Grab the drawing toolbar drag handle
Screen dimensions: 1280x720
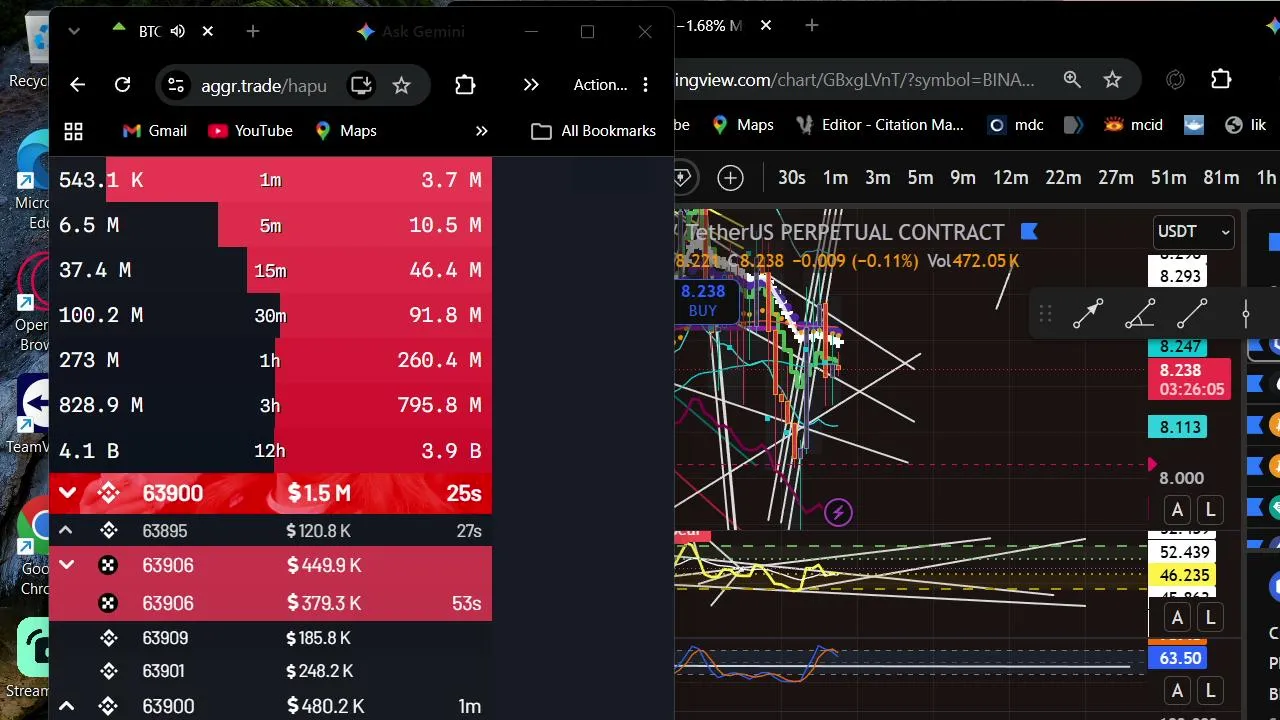[x=1045, y=314]
